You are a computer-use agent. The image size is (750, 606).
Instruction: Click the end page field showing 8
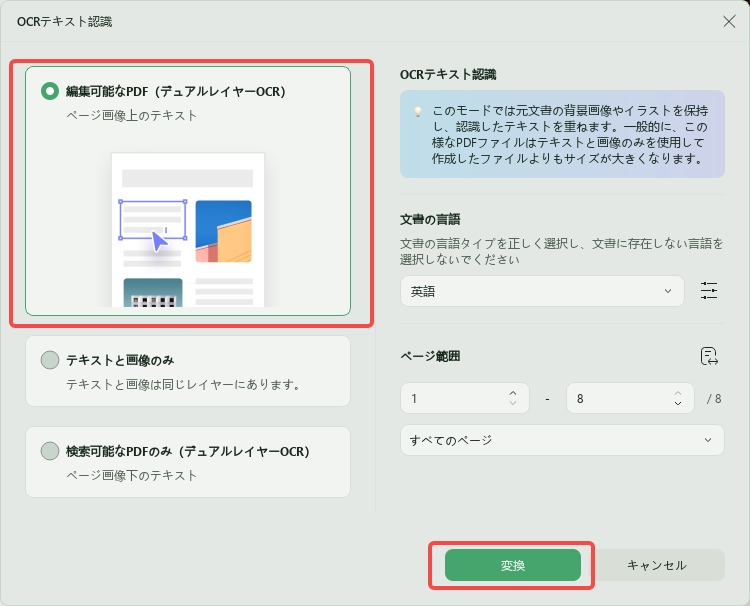pyautogui.click(x=630, y=398)
